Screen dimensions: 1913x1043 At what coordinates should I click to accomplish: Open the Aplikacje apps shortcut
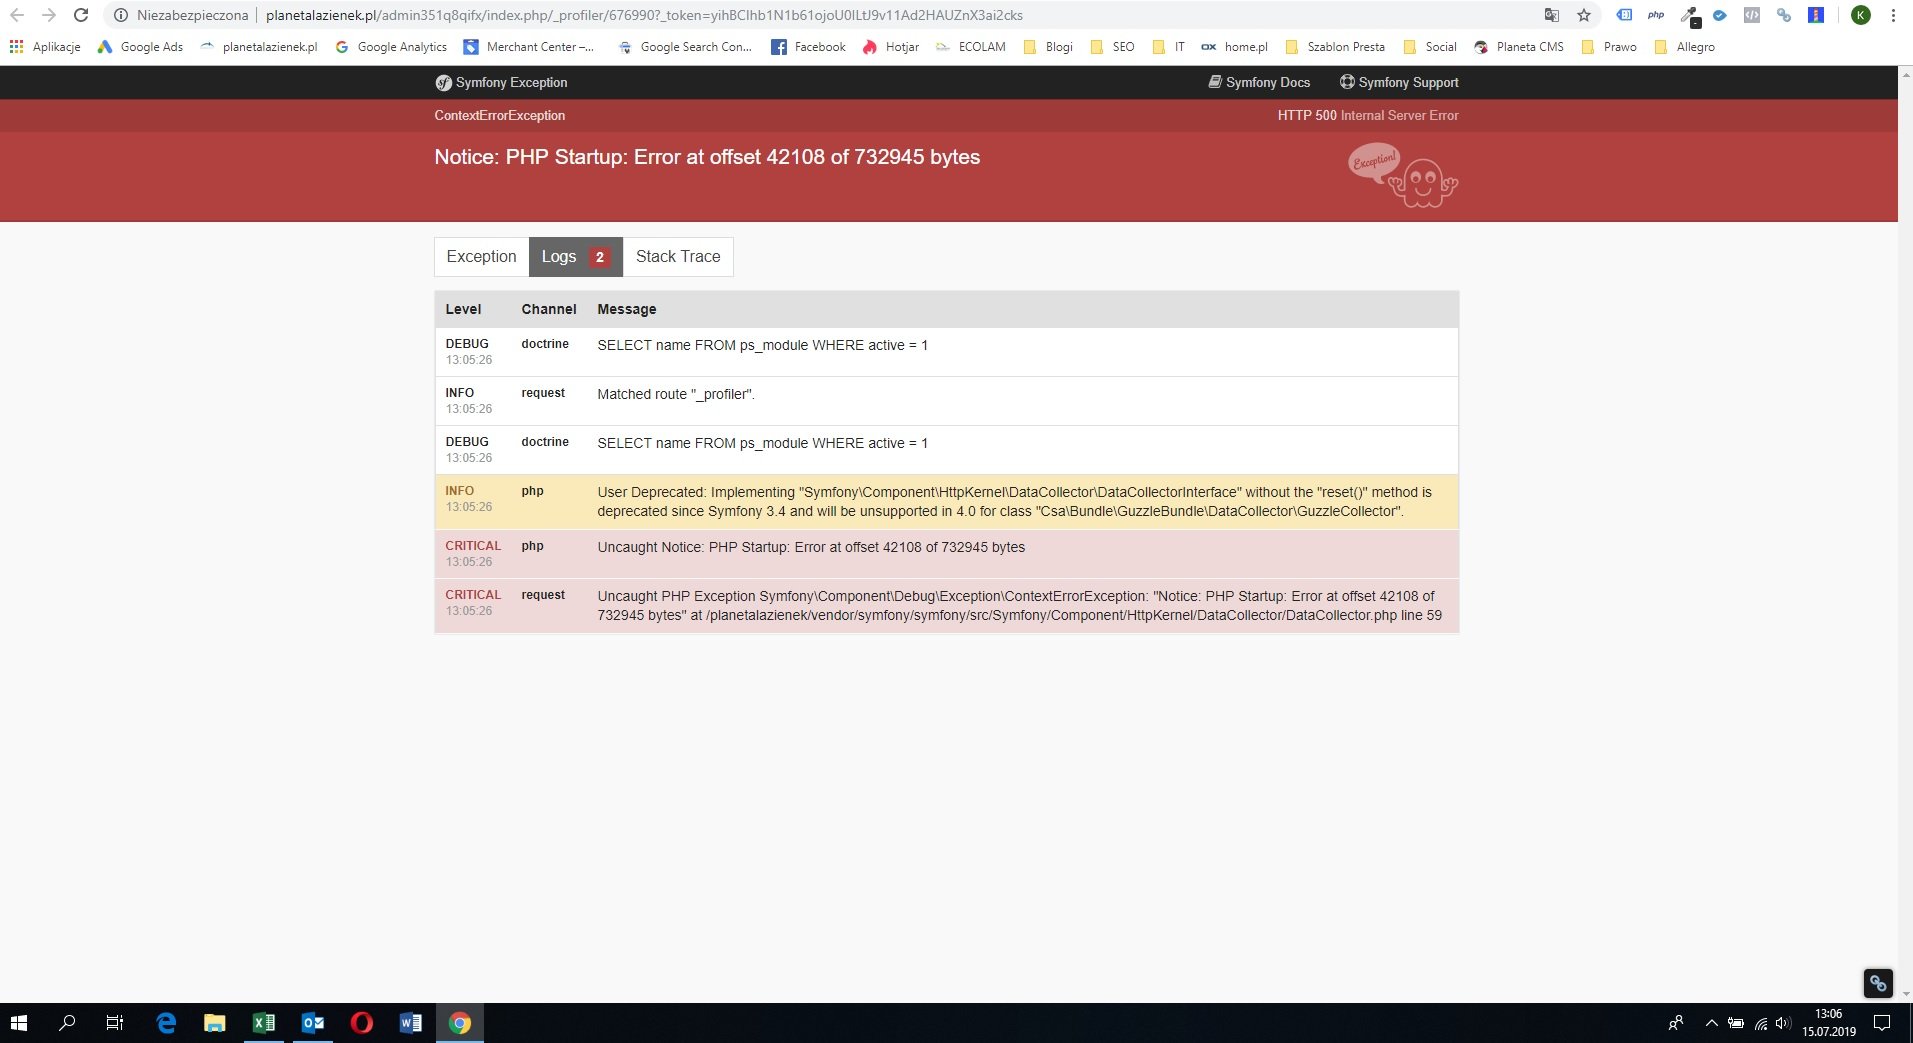coord(45,47)
